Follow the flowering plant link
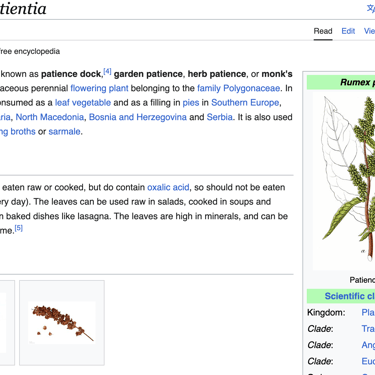This screenshot has width=375, height=375. click(99, 88)
